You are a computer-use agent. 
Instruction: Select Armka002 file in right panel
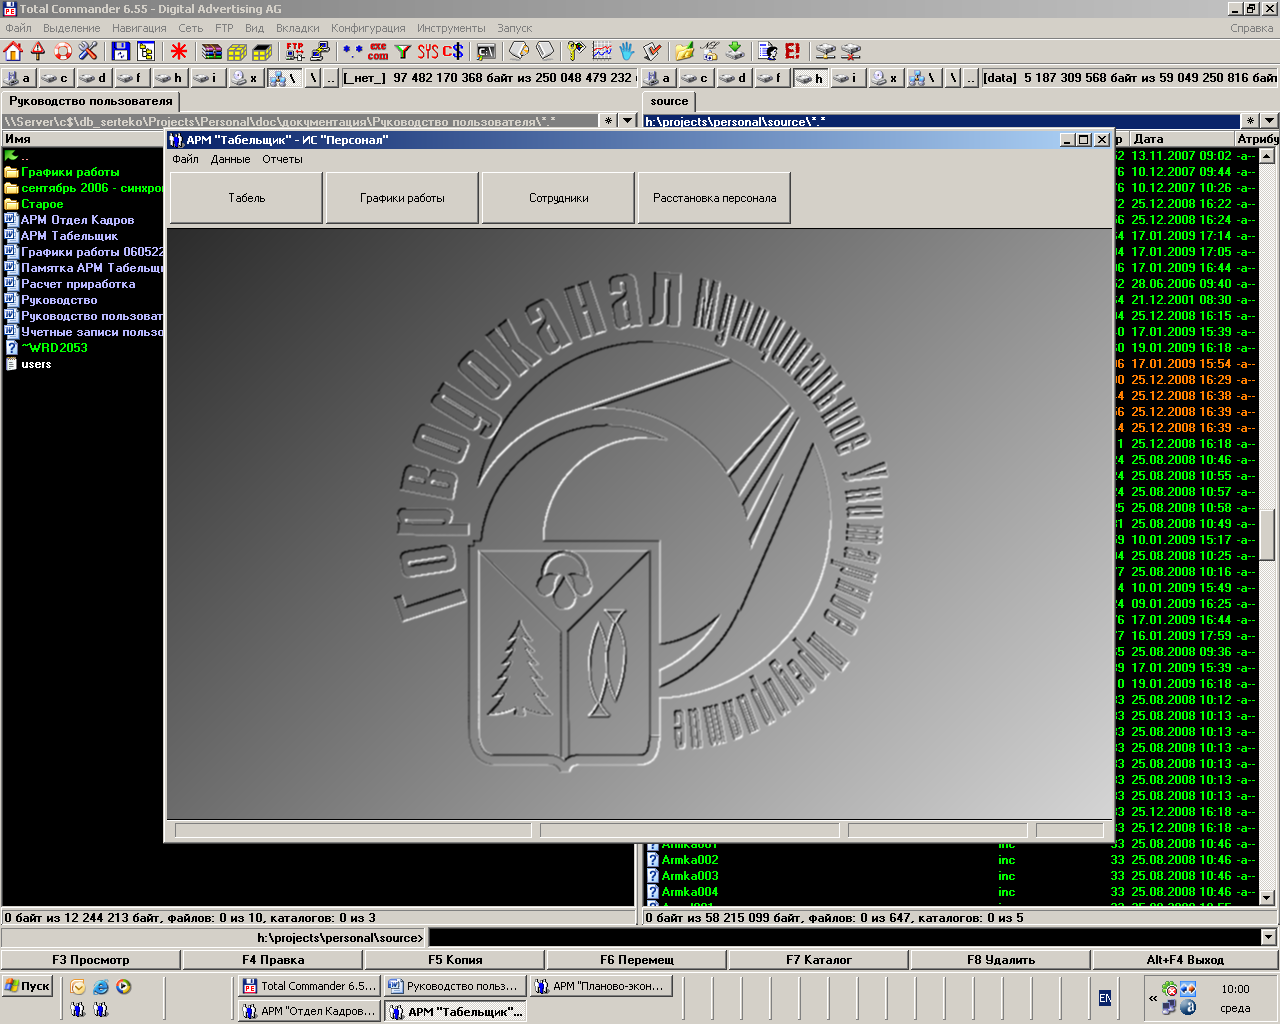pos(690,860)
